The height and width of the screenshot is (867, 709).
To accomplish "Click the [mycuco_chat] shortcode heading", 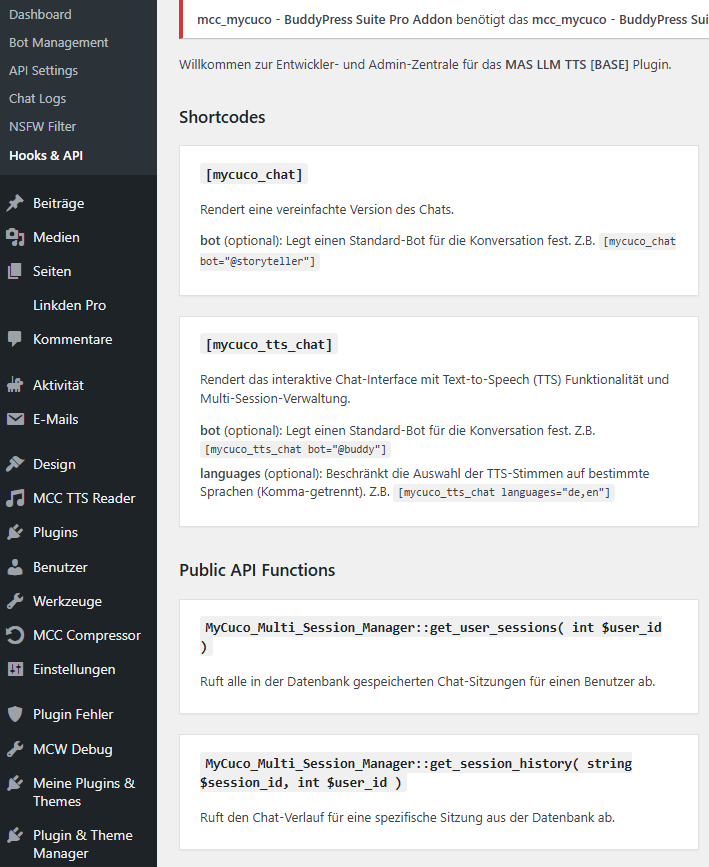I will (254, 174).
